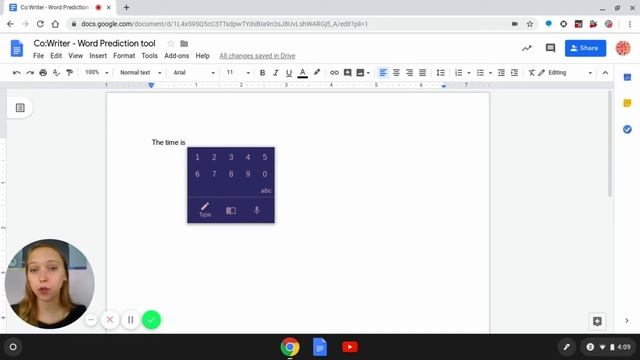
Task: Open the Editing mode dropdown
Action: (x=566, y=73)
